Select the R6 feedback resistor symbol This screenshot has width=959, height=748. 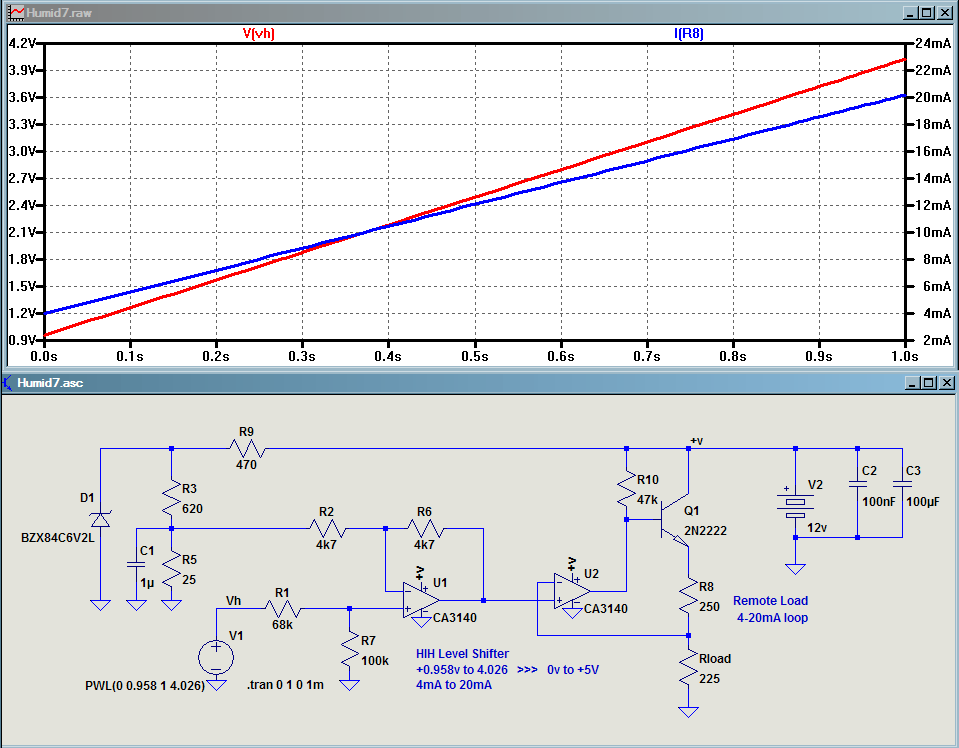click(425, 528)
